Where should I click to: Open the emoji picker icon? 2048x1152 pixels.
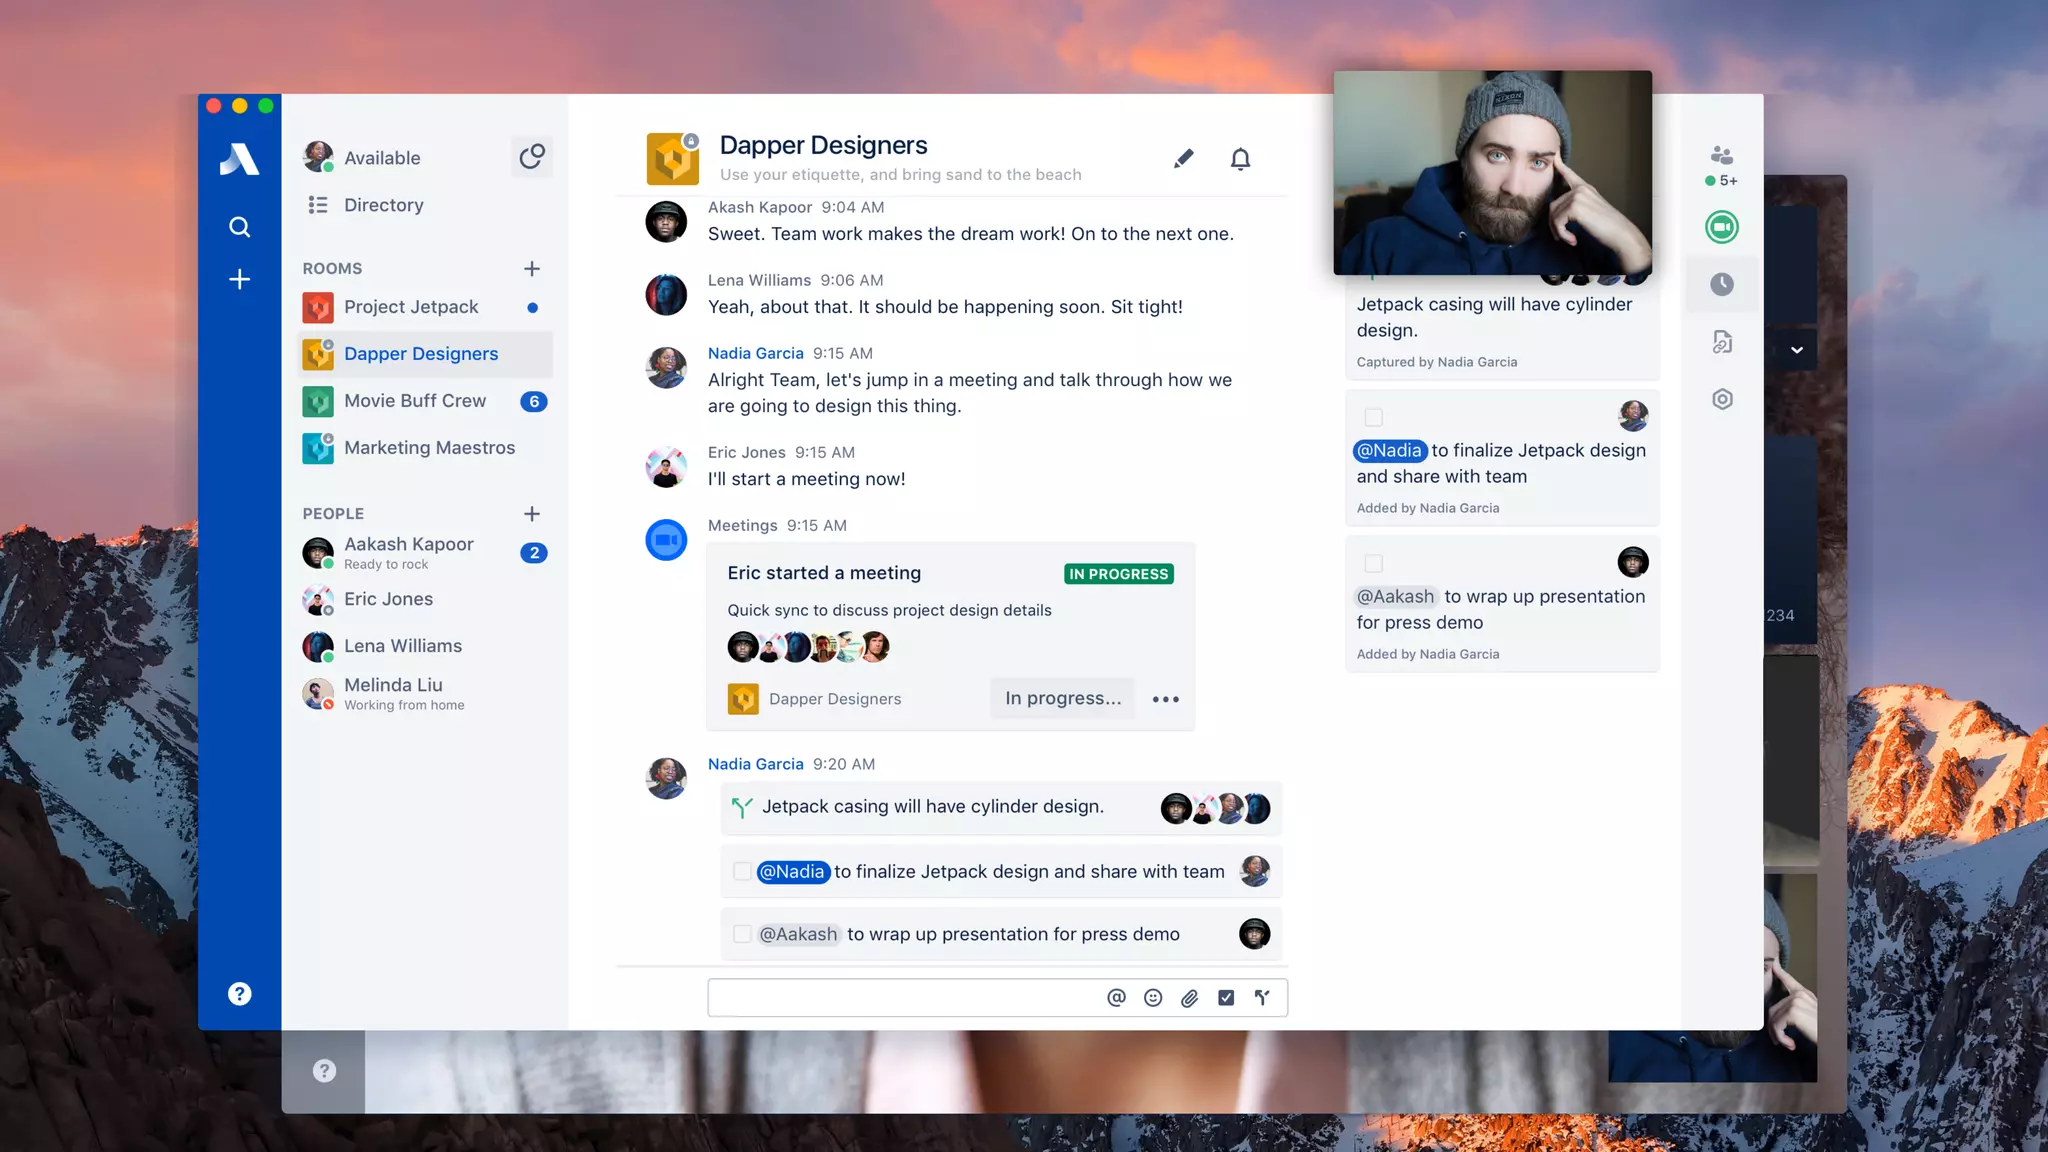coord(1153,997)
